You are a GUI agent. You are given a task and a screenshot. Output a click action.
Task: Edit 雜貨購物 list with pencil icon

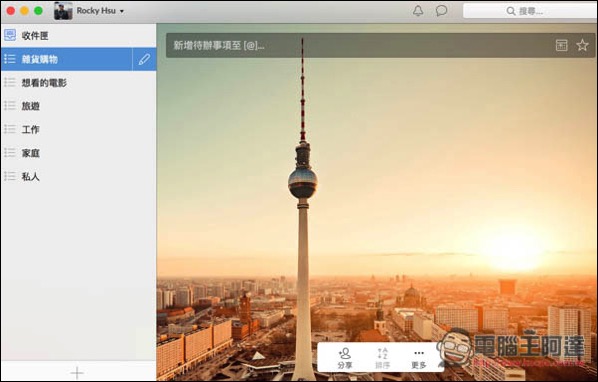click(144, 59)
